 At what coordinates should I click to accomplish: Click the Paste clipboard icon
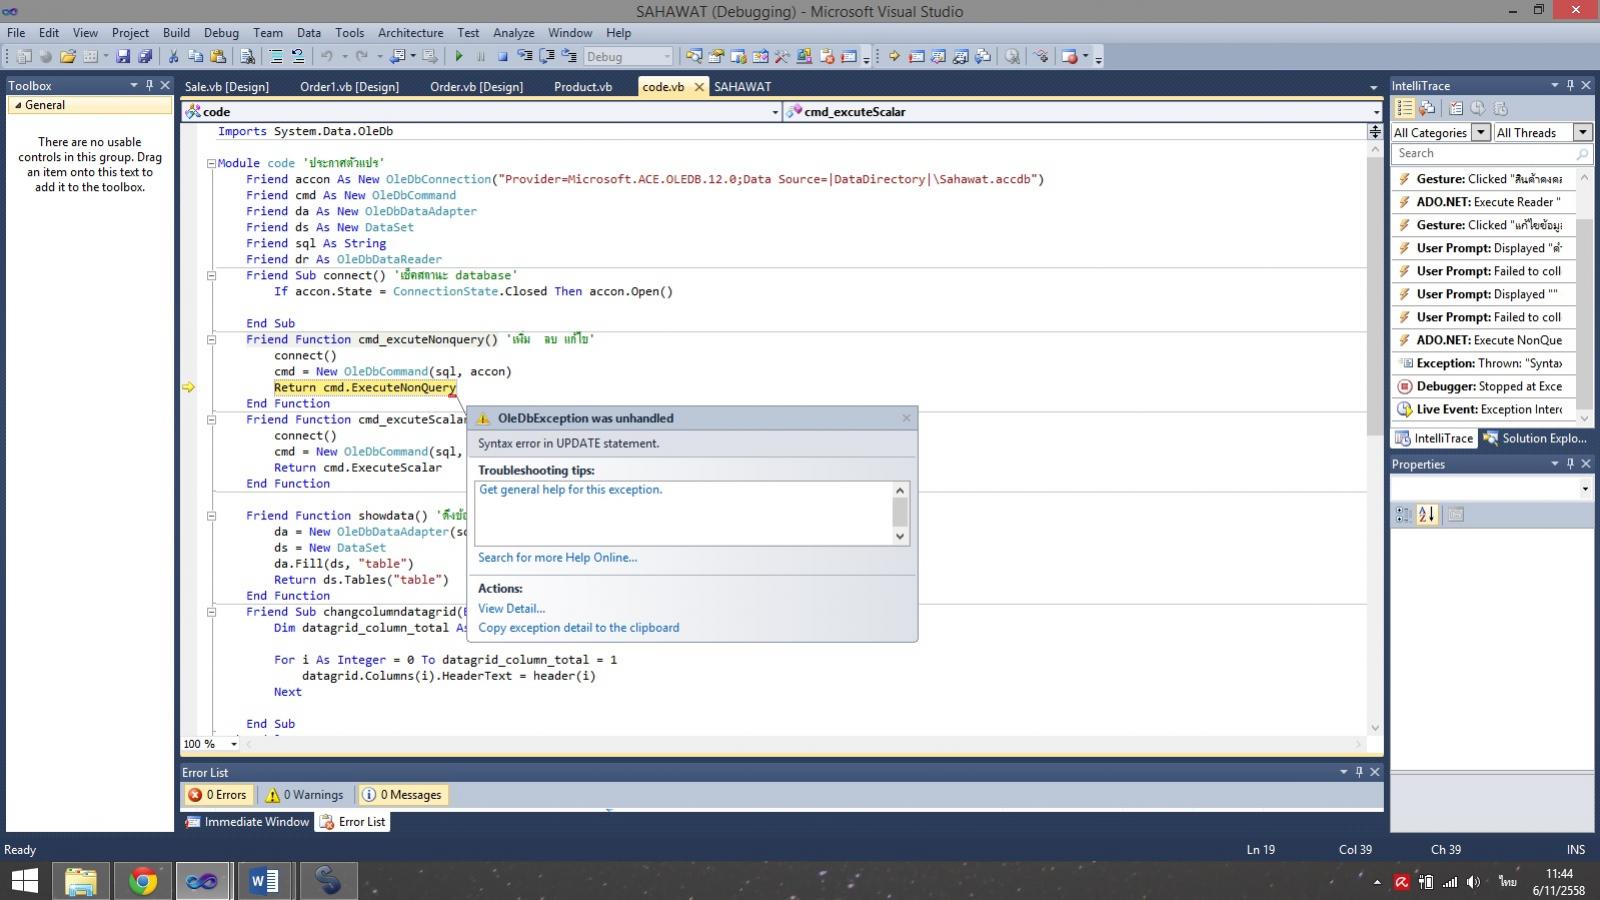click(218, 57)
